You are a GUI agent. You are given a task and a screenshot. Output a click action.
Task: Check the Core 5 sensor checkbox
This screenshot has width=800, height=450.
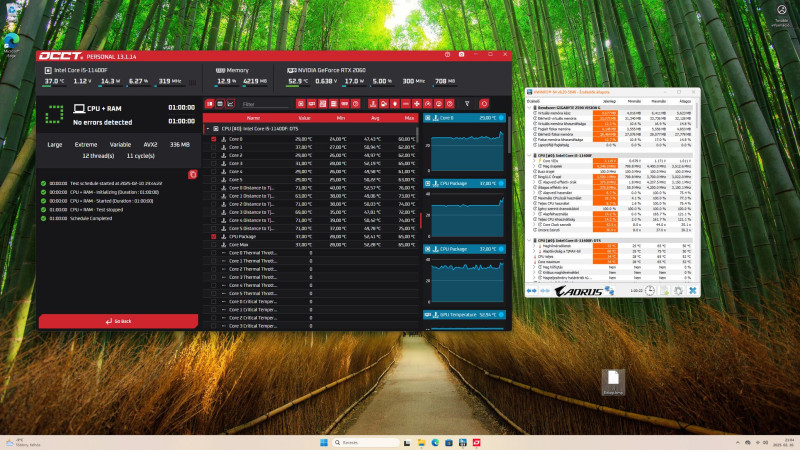tap(213, 180)
